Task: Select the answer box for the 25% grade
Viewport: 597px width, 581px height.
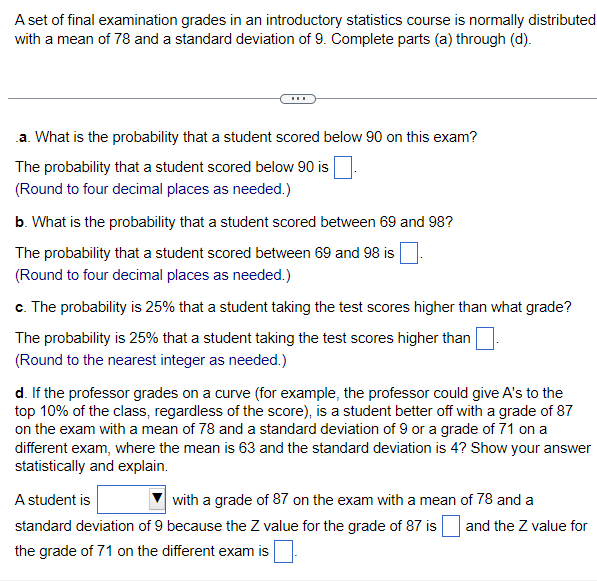Action: pos(485,338)
